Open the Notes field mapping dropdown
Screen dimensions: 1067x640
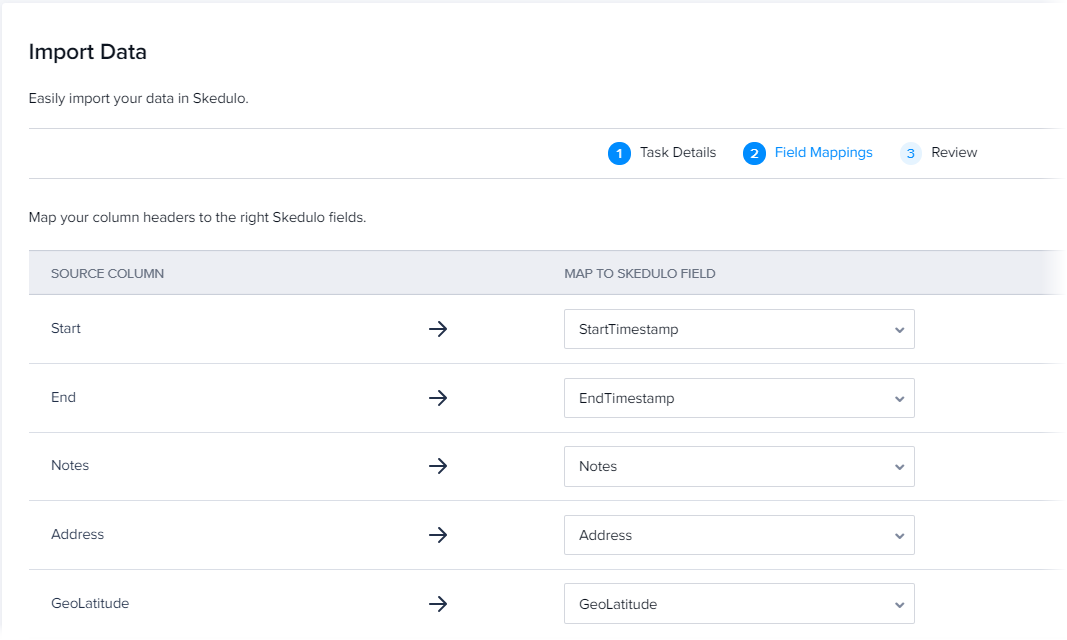click(739, 466)
